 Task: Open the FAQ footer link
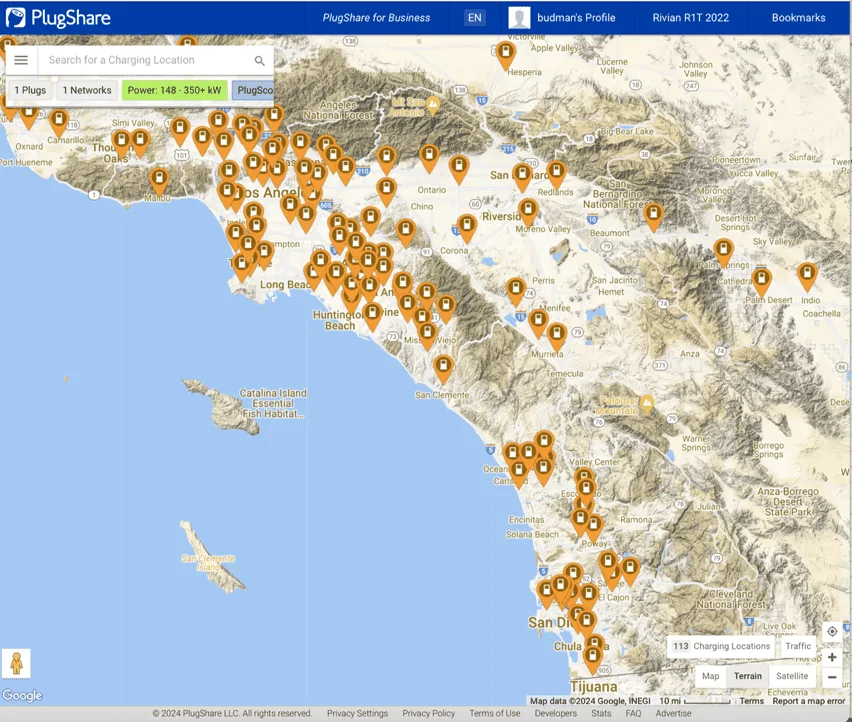click(633, 713)
